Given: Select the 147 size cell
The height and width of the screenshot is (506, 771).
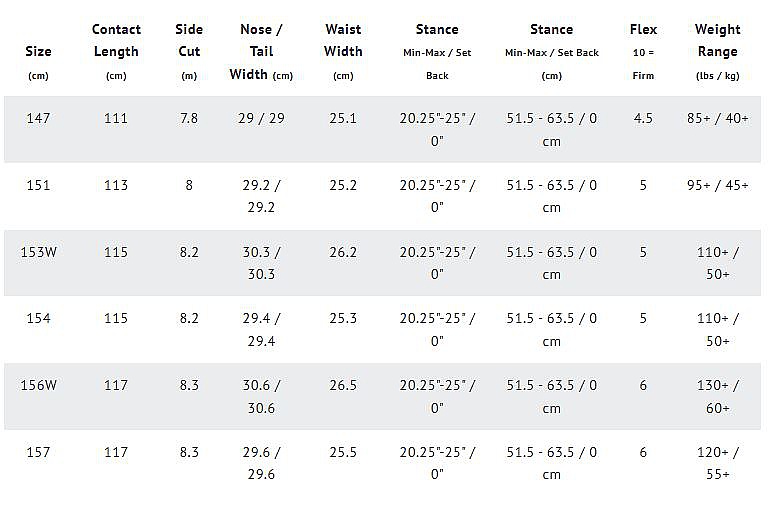Looking at the screenshot, I should [x=38, y=118].
